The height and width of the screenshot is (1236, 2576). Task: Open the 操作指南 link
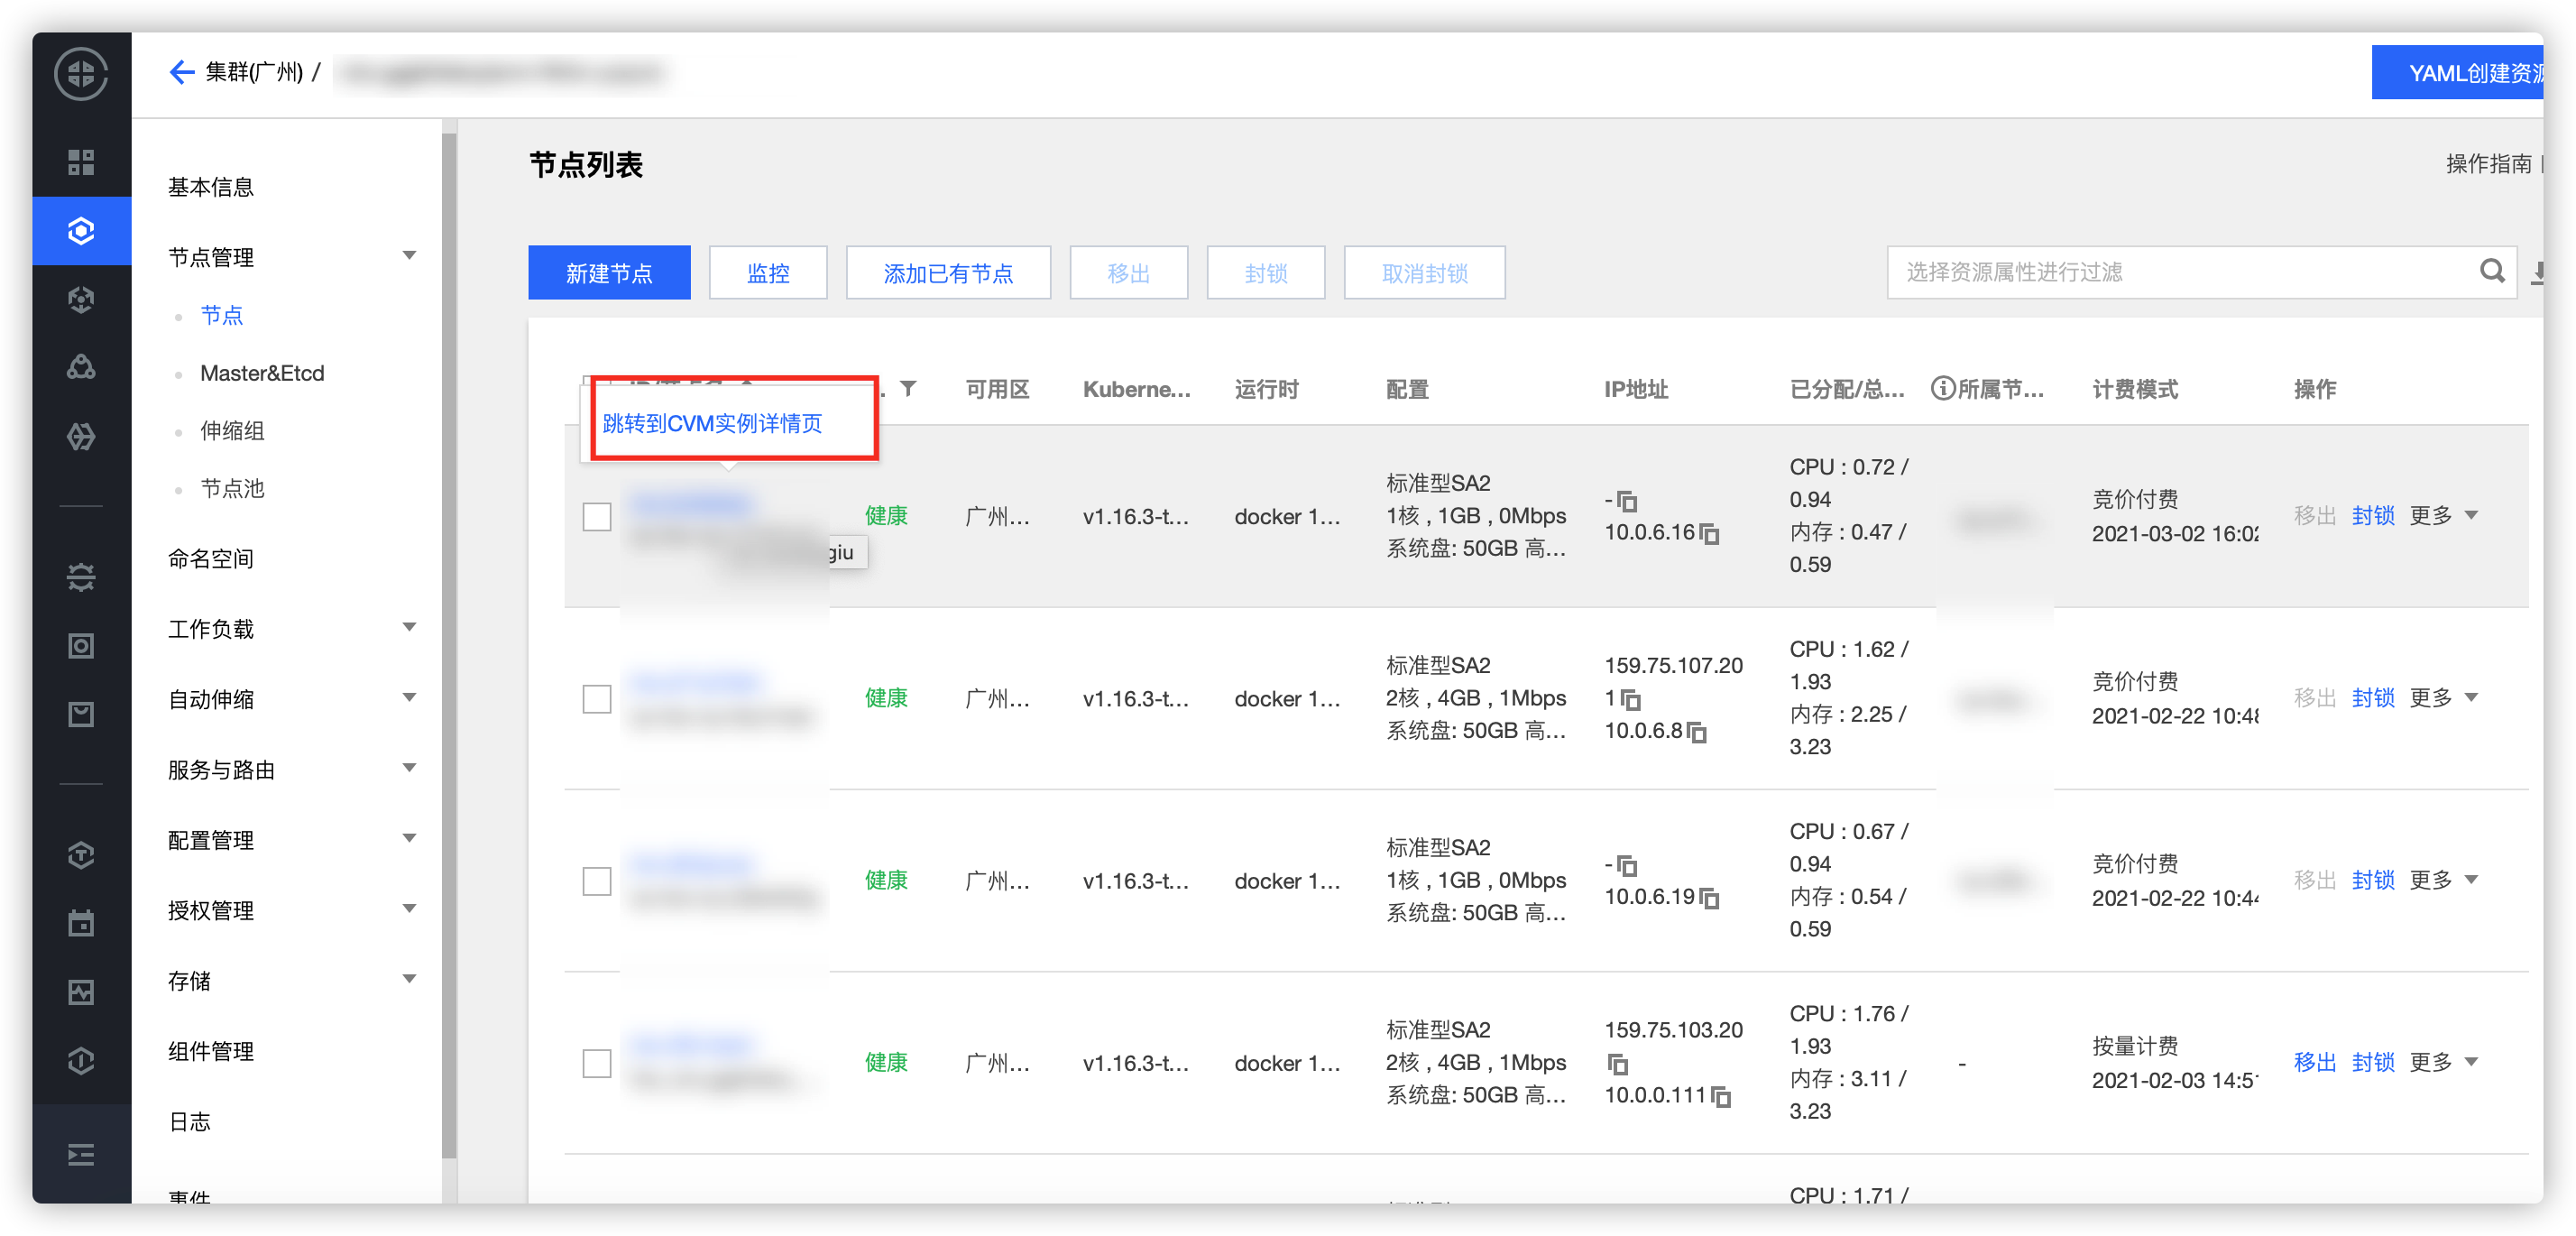(x=2488, y=164)
